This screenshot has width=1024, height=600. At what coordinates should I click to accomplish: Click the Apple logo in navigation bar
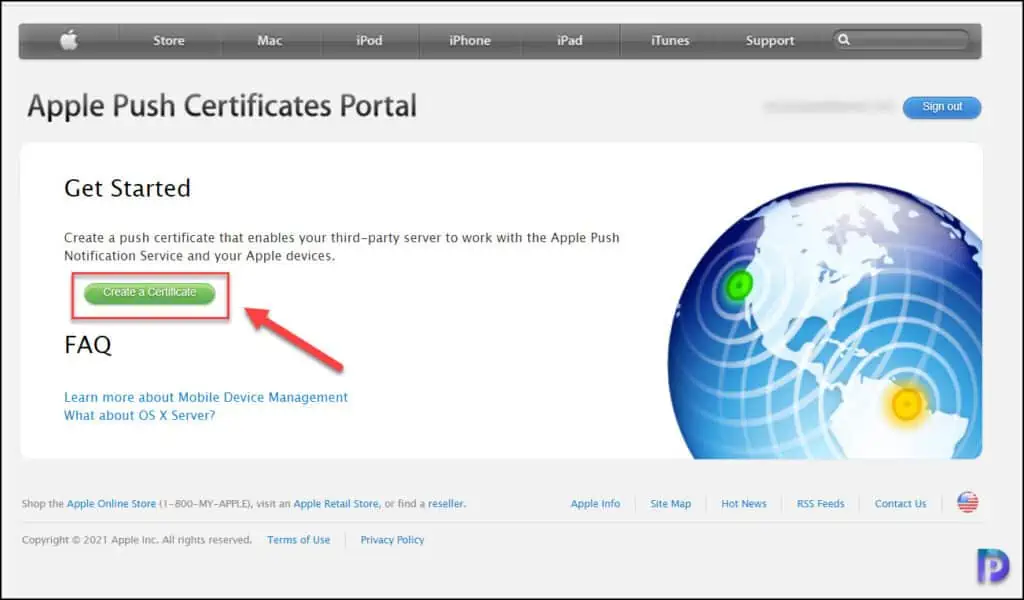[x=69, y=40]
